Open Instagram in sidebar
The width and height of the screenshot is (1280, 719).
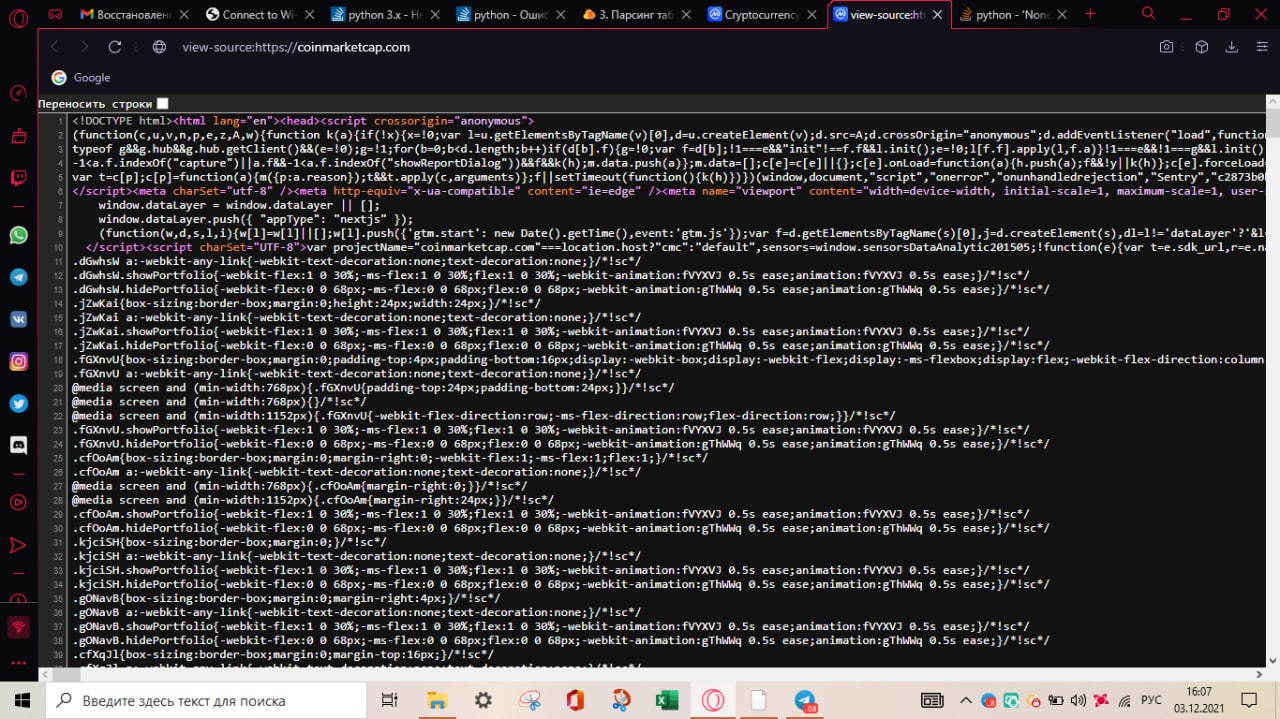pyautogui.click(x=18, y=361)
